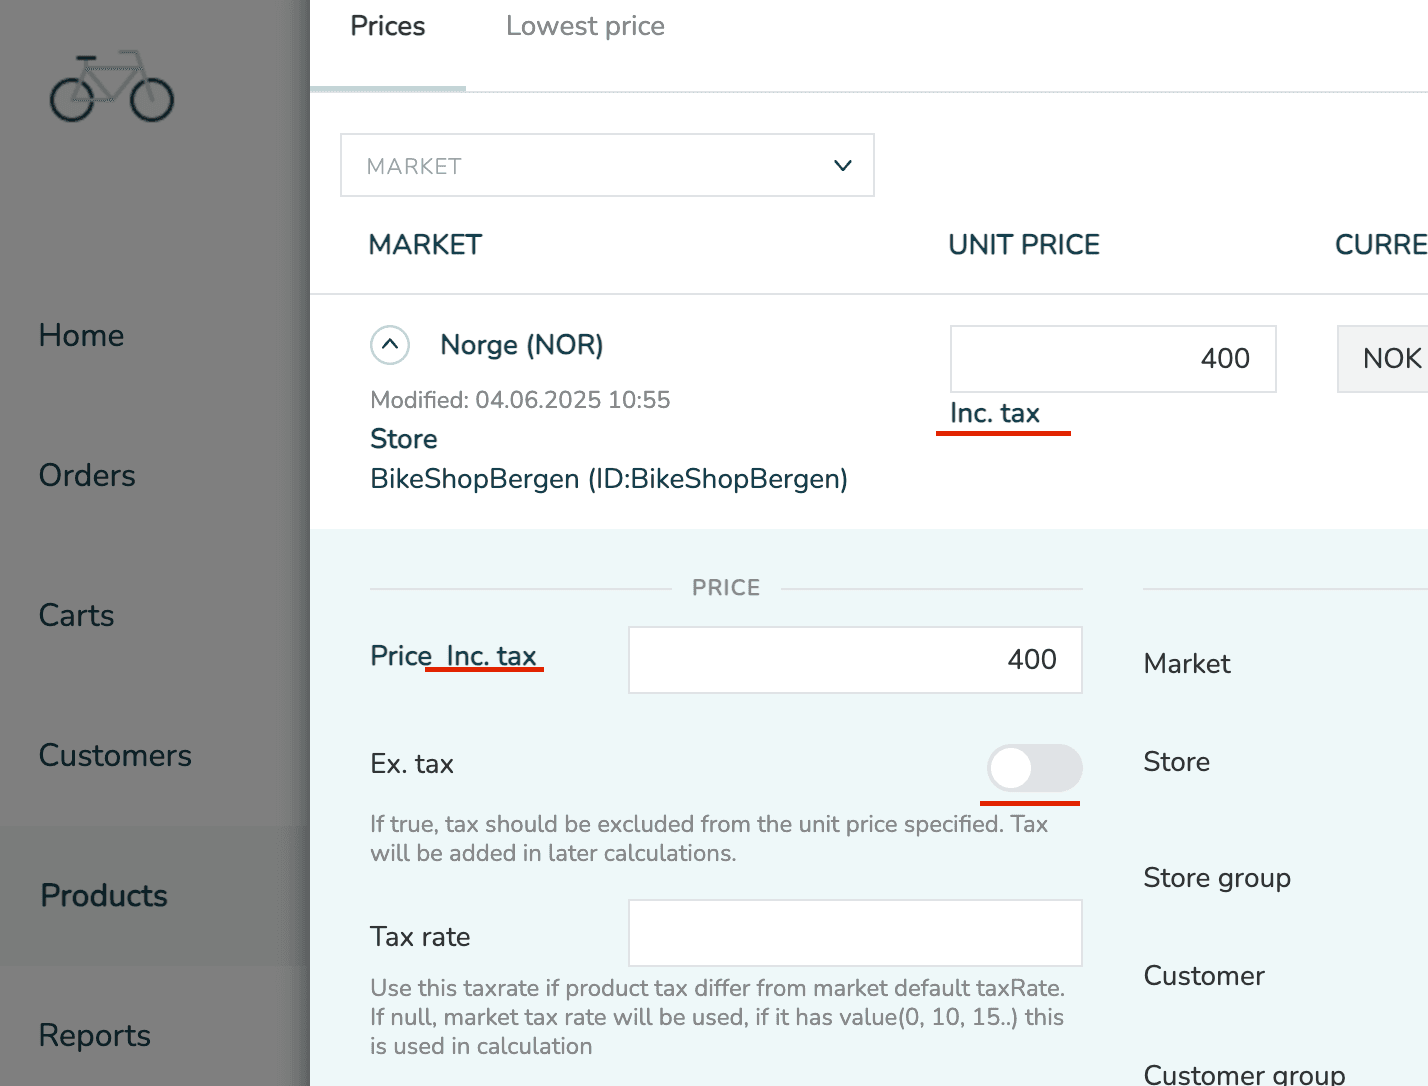Toggle the Ex. tax switch
The height and width of the screenshot is (1086, 1428).
(1034, 768)
